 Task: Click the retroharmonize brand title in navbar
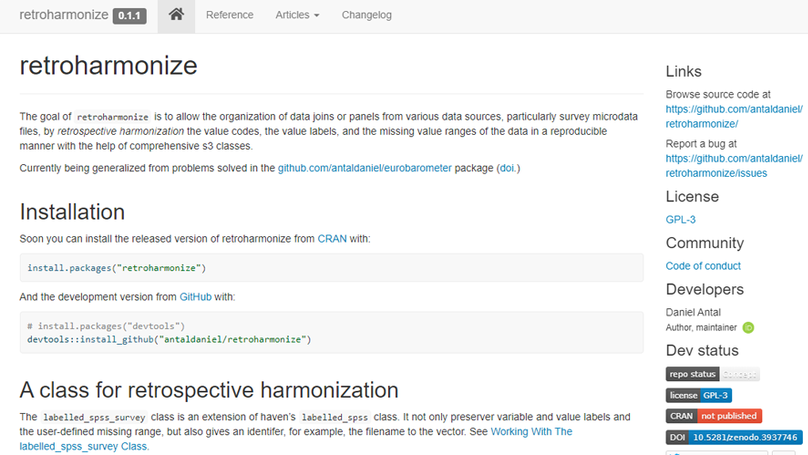coord(63,15)
